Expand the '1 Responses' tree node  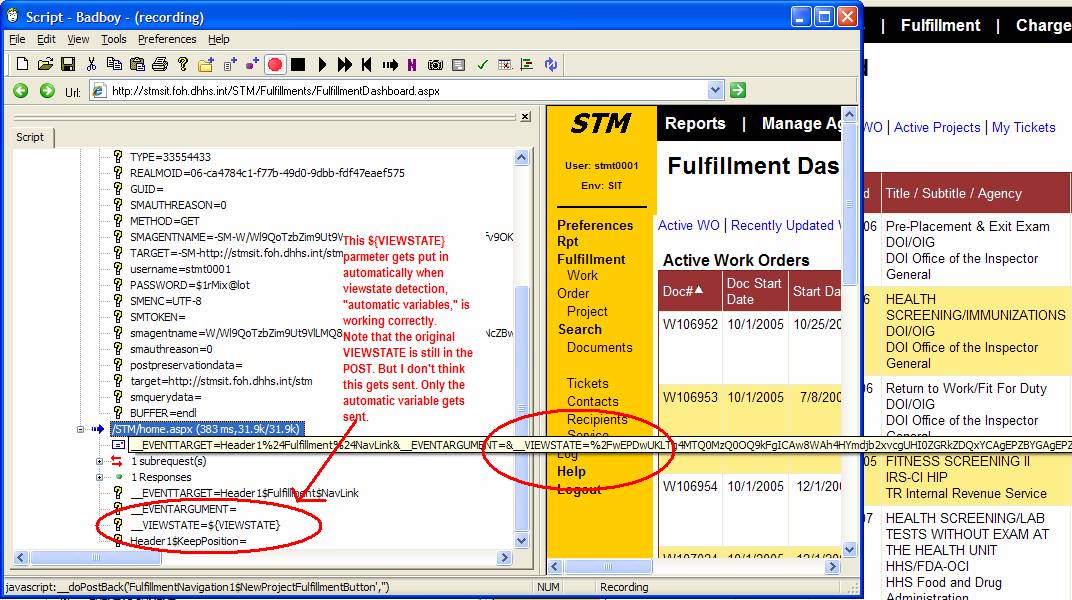(x=99, y=477)
